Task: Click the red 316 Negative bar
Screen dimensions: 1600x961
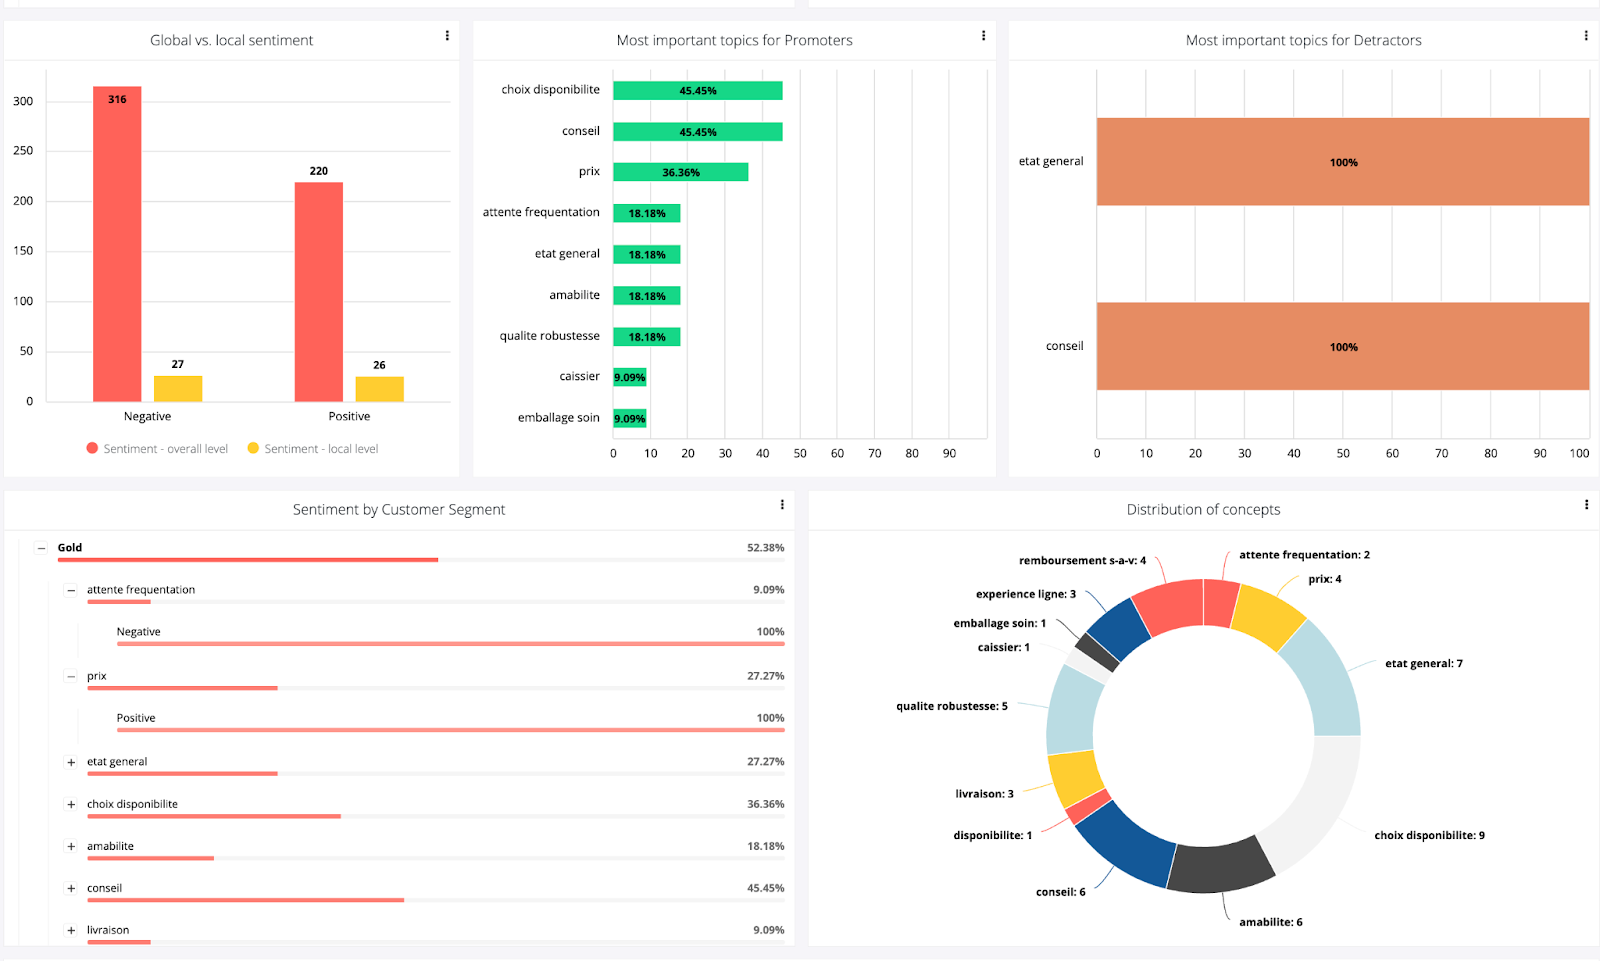Action: pos(117,244)
